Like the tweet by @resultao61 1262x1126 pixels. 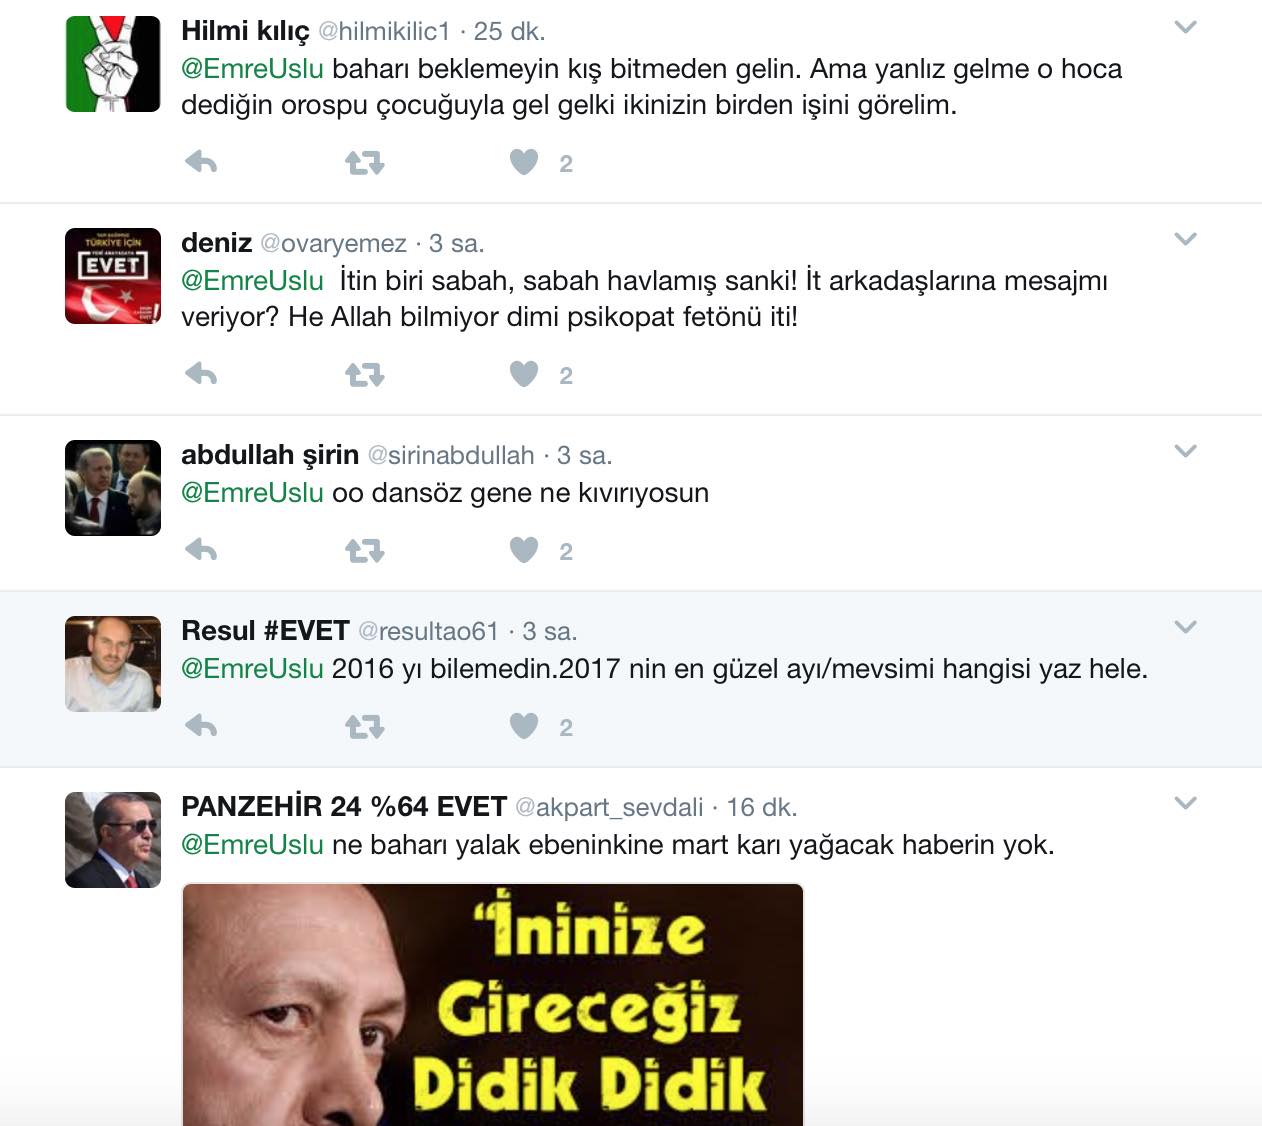pos(524,726)
